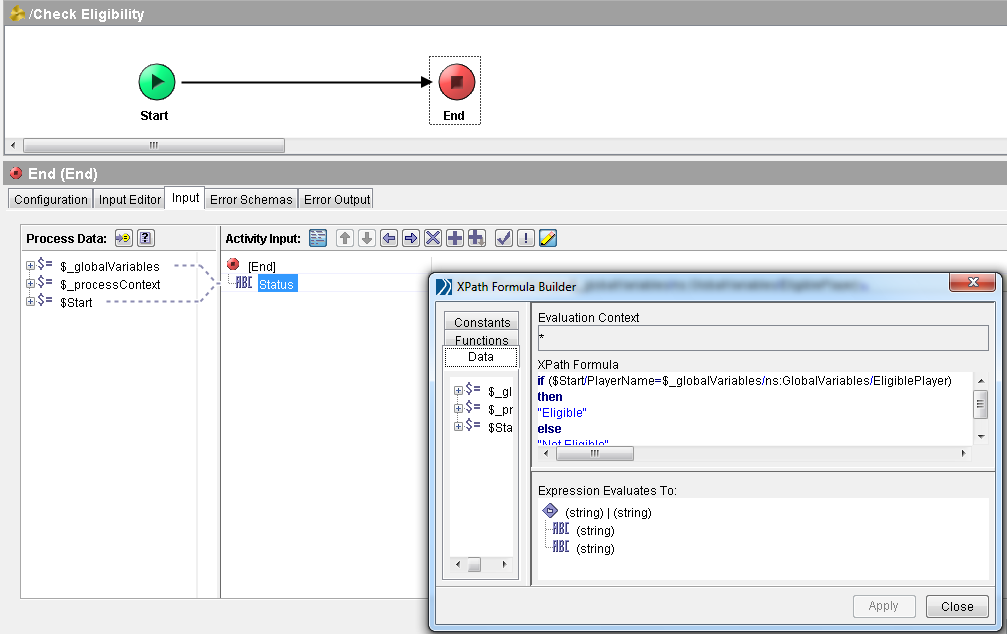Click the move right (demote) arrow button
Viewport: 1007px width, 634px height.
411,238
